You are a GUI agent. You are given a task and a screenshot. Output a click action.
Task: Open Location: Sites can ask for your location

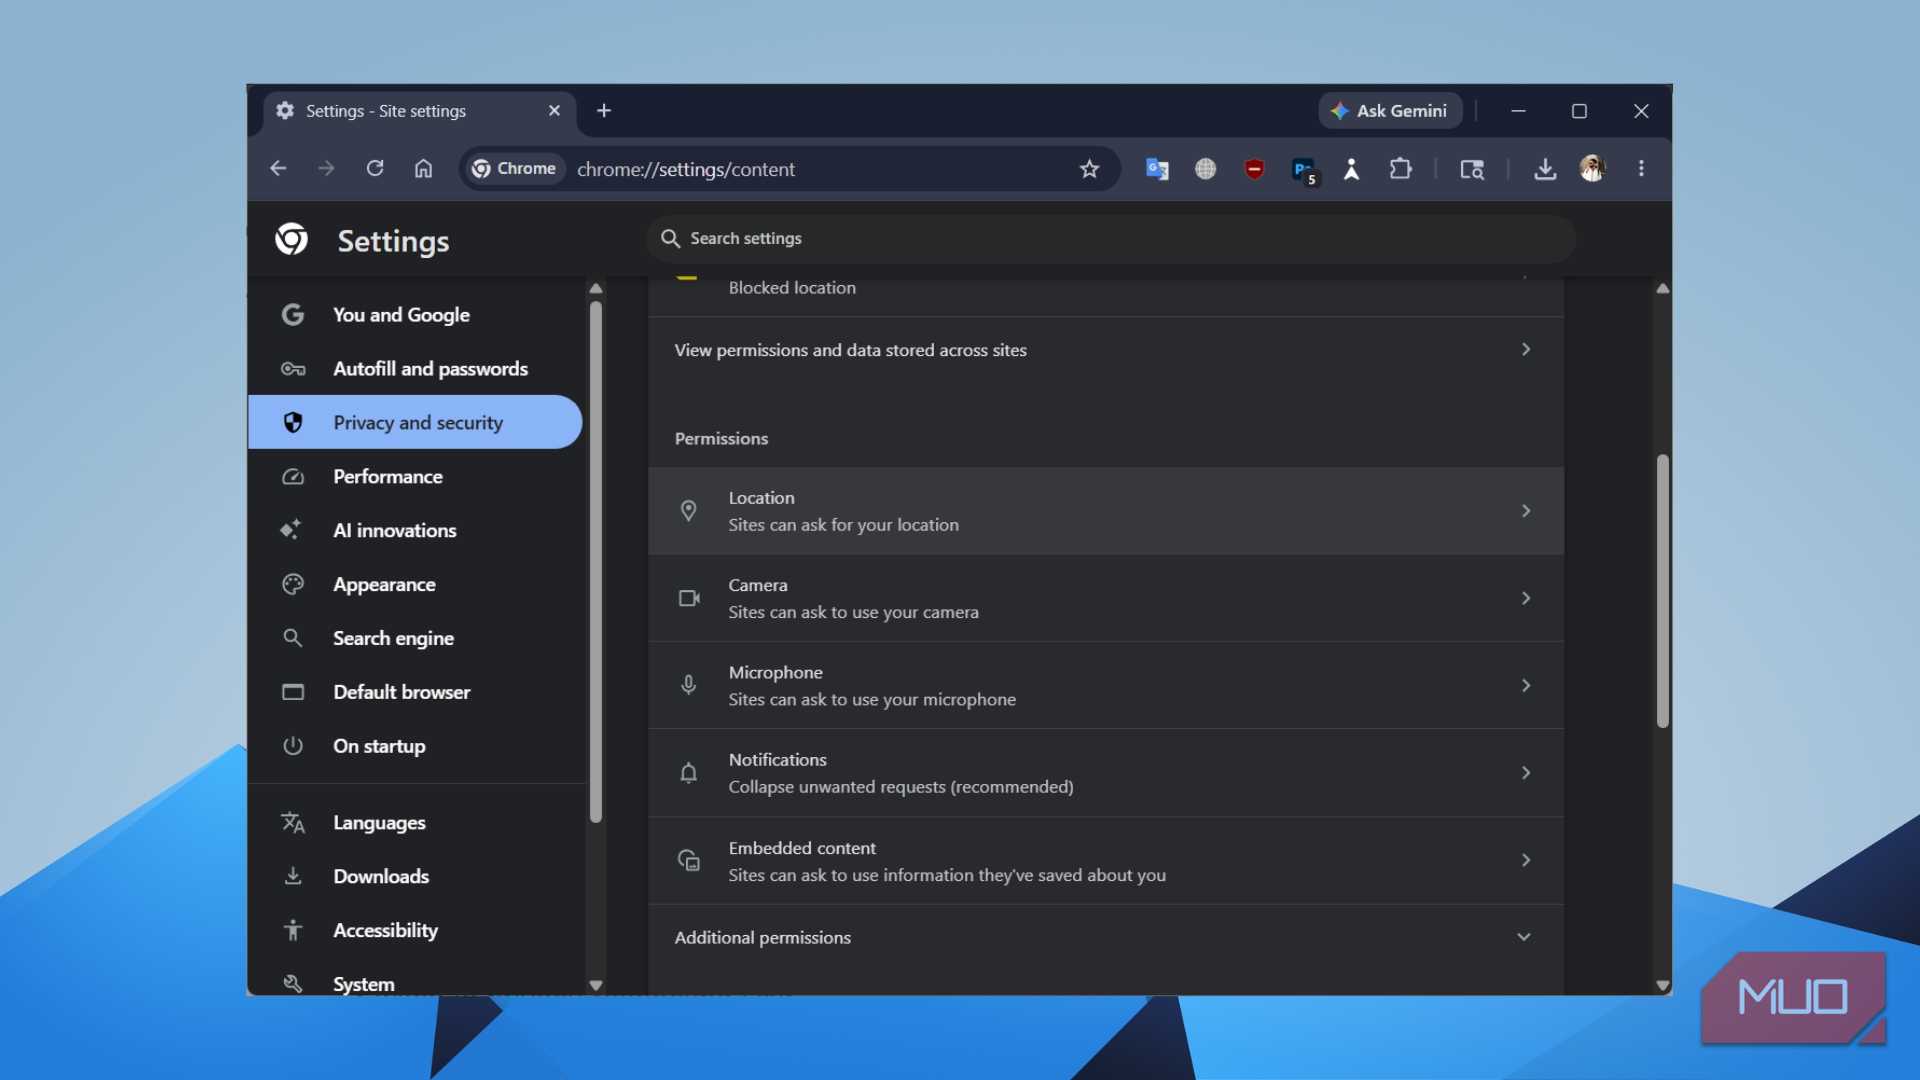[x=1106, y=511]
